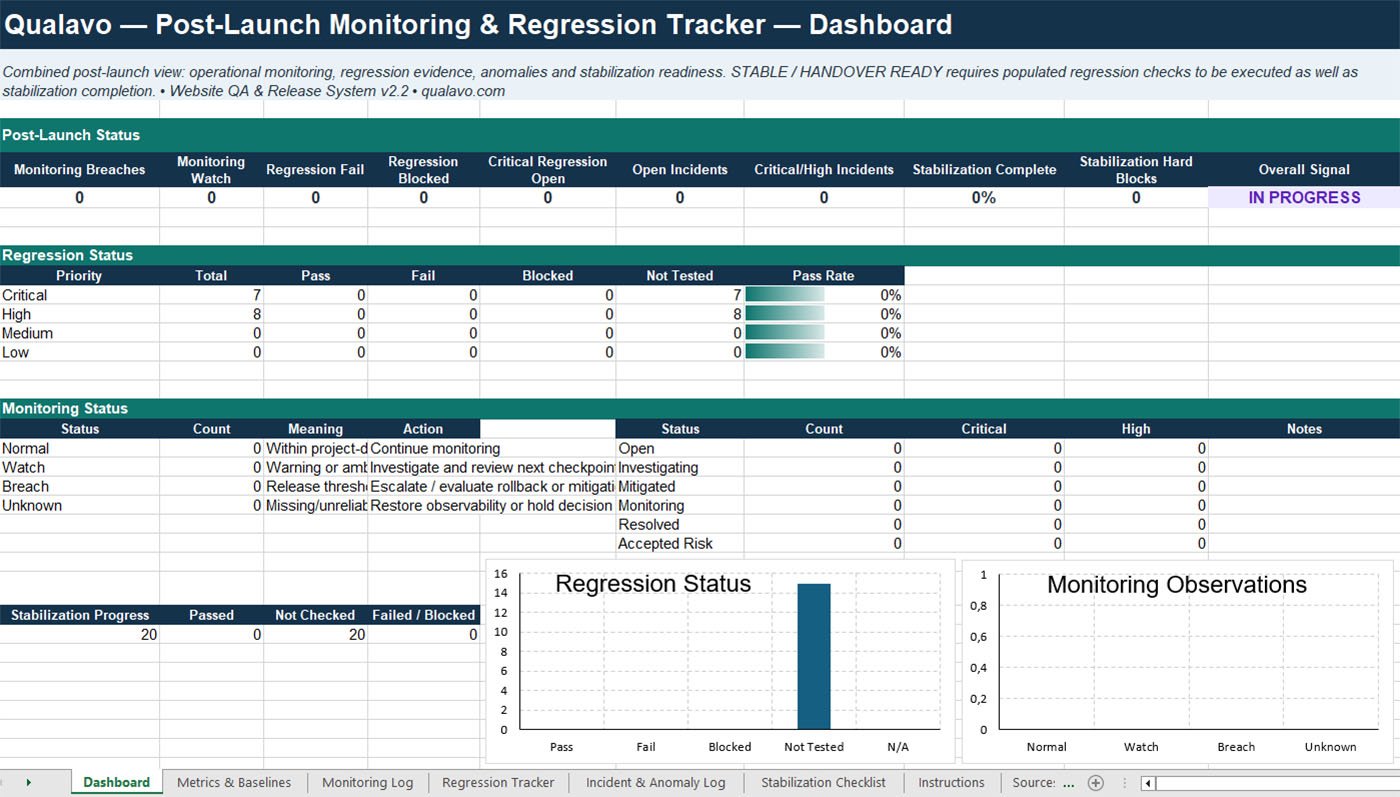Click the next-sheet navigation arrow
The width and height of the screenshot is (1400, 797).
click(28, 783)
